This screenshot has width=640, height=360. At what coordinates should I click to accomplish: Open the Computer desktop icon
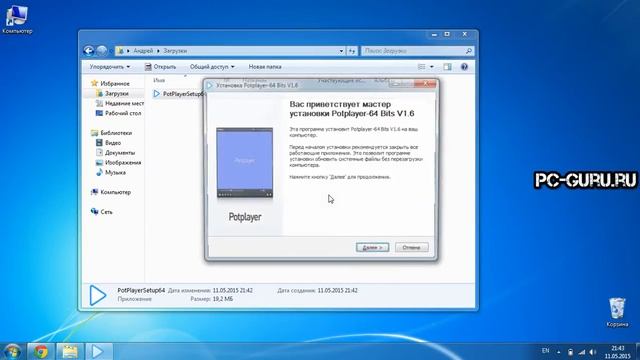17,19
